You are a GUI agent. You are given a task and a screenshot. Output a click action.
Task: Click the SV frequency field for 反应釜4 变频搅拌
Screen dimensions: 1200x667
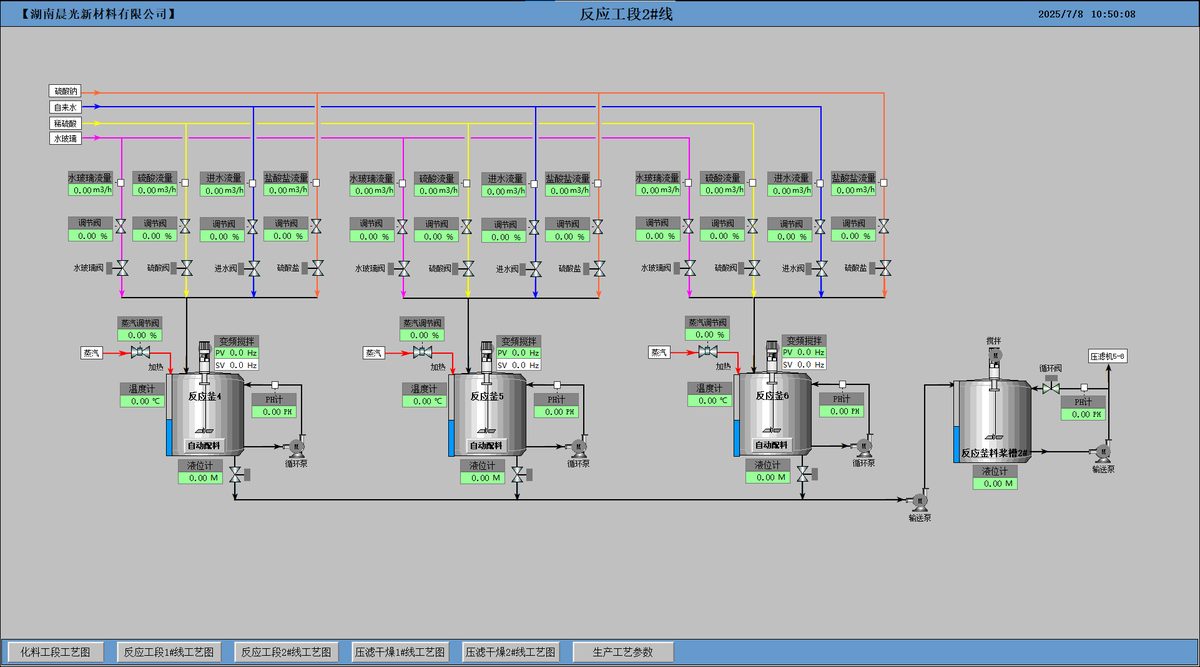[x=237, y=365]
